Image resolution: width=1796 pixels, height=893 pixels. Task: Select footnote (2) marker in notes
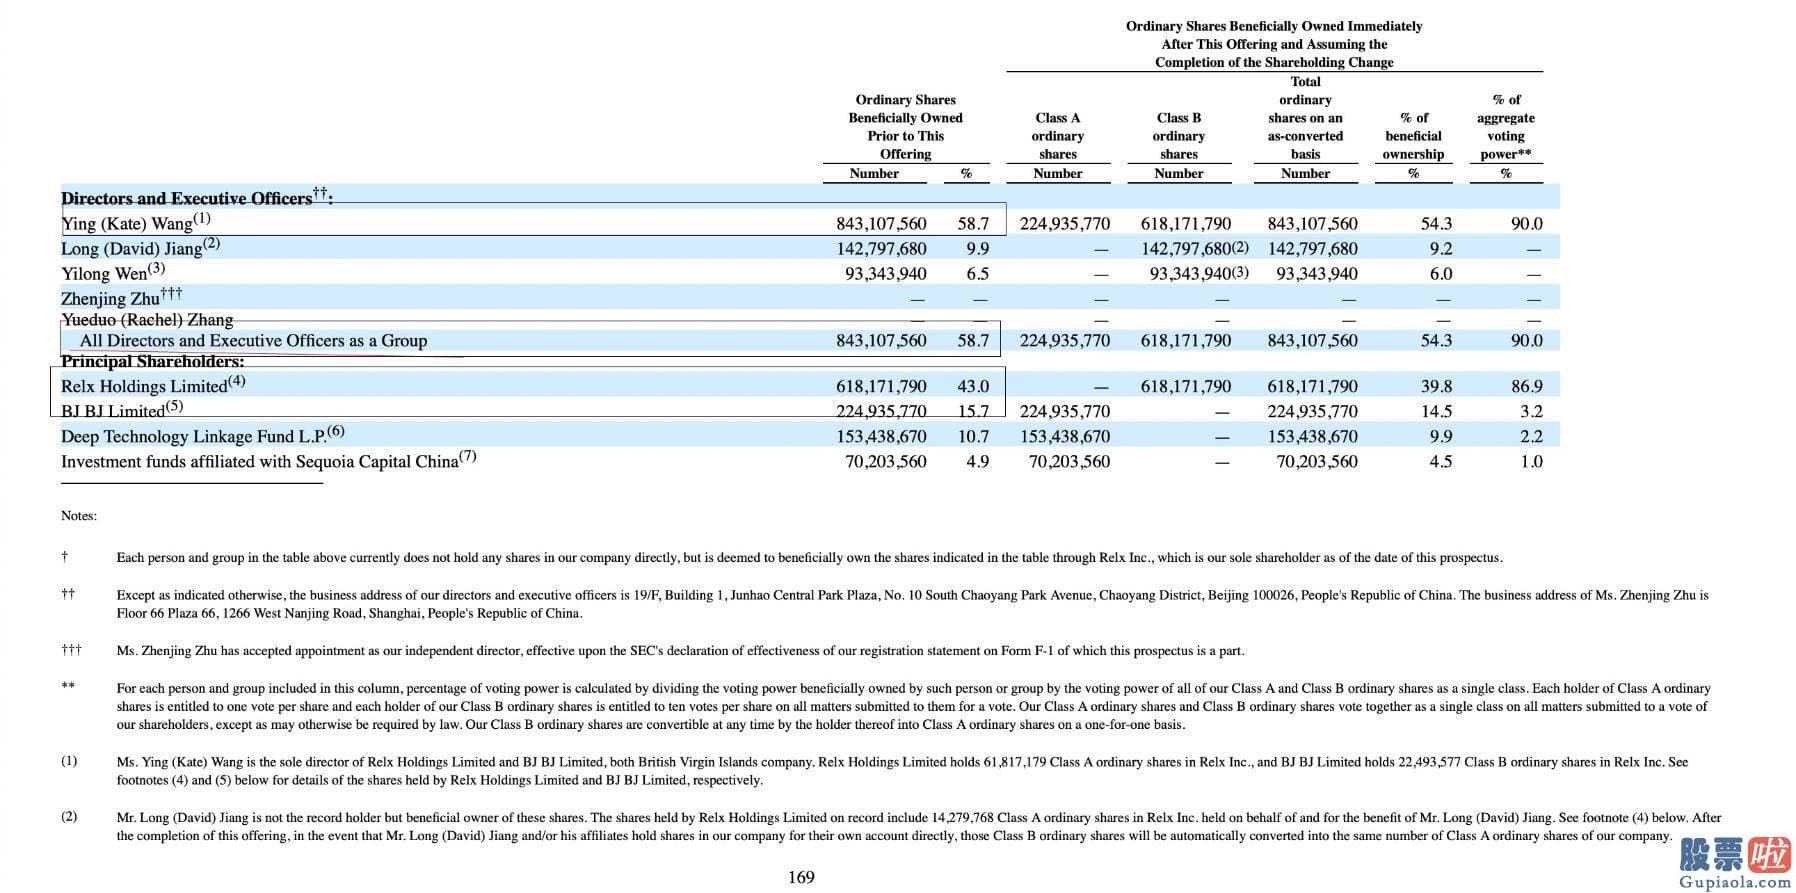click(69, 816)
